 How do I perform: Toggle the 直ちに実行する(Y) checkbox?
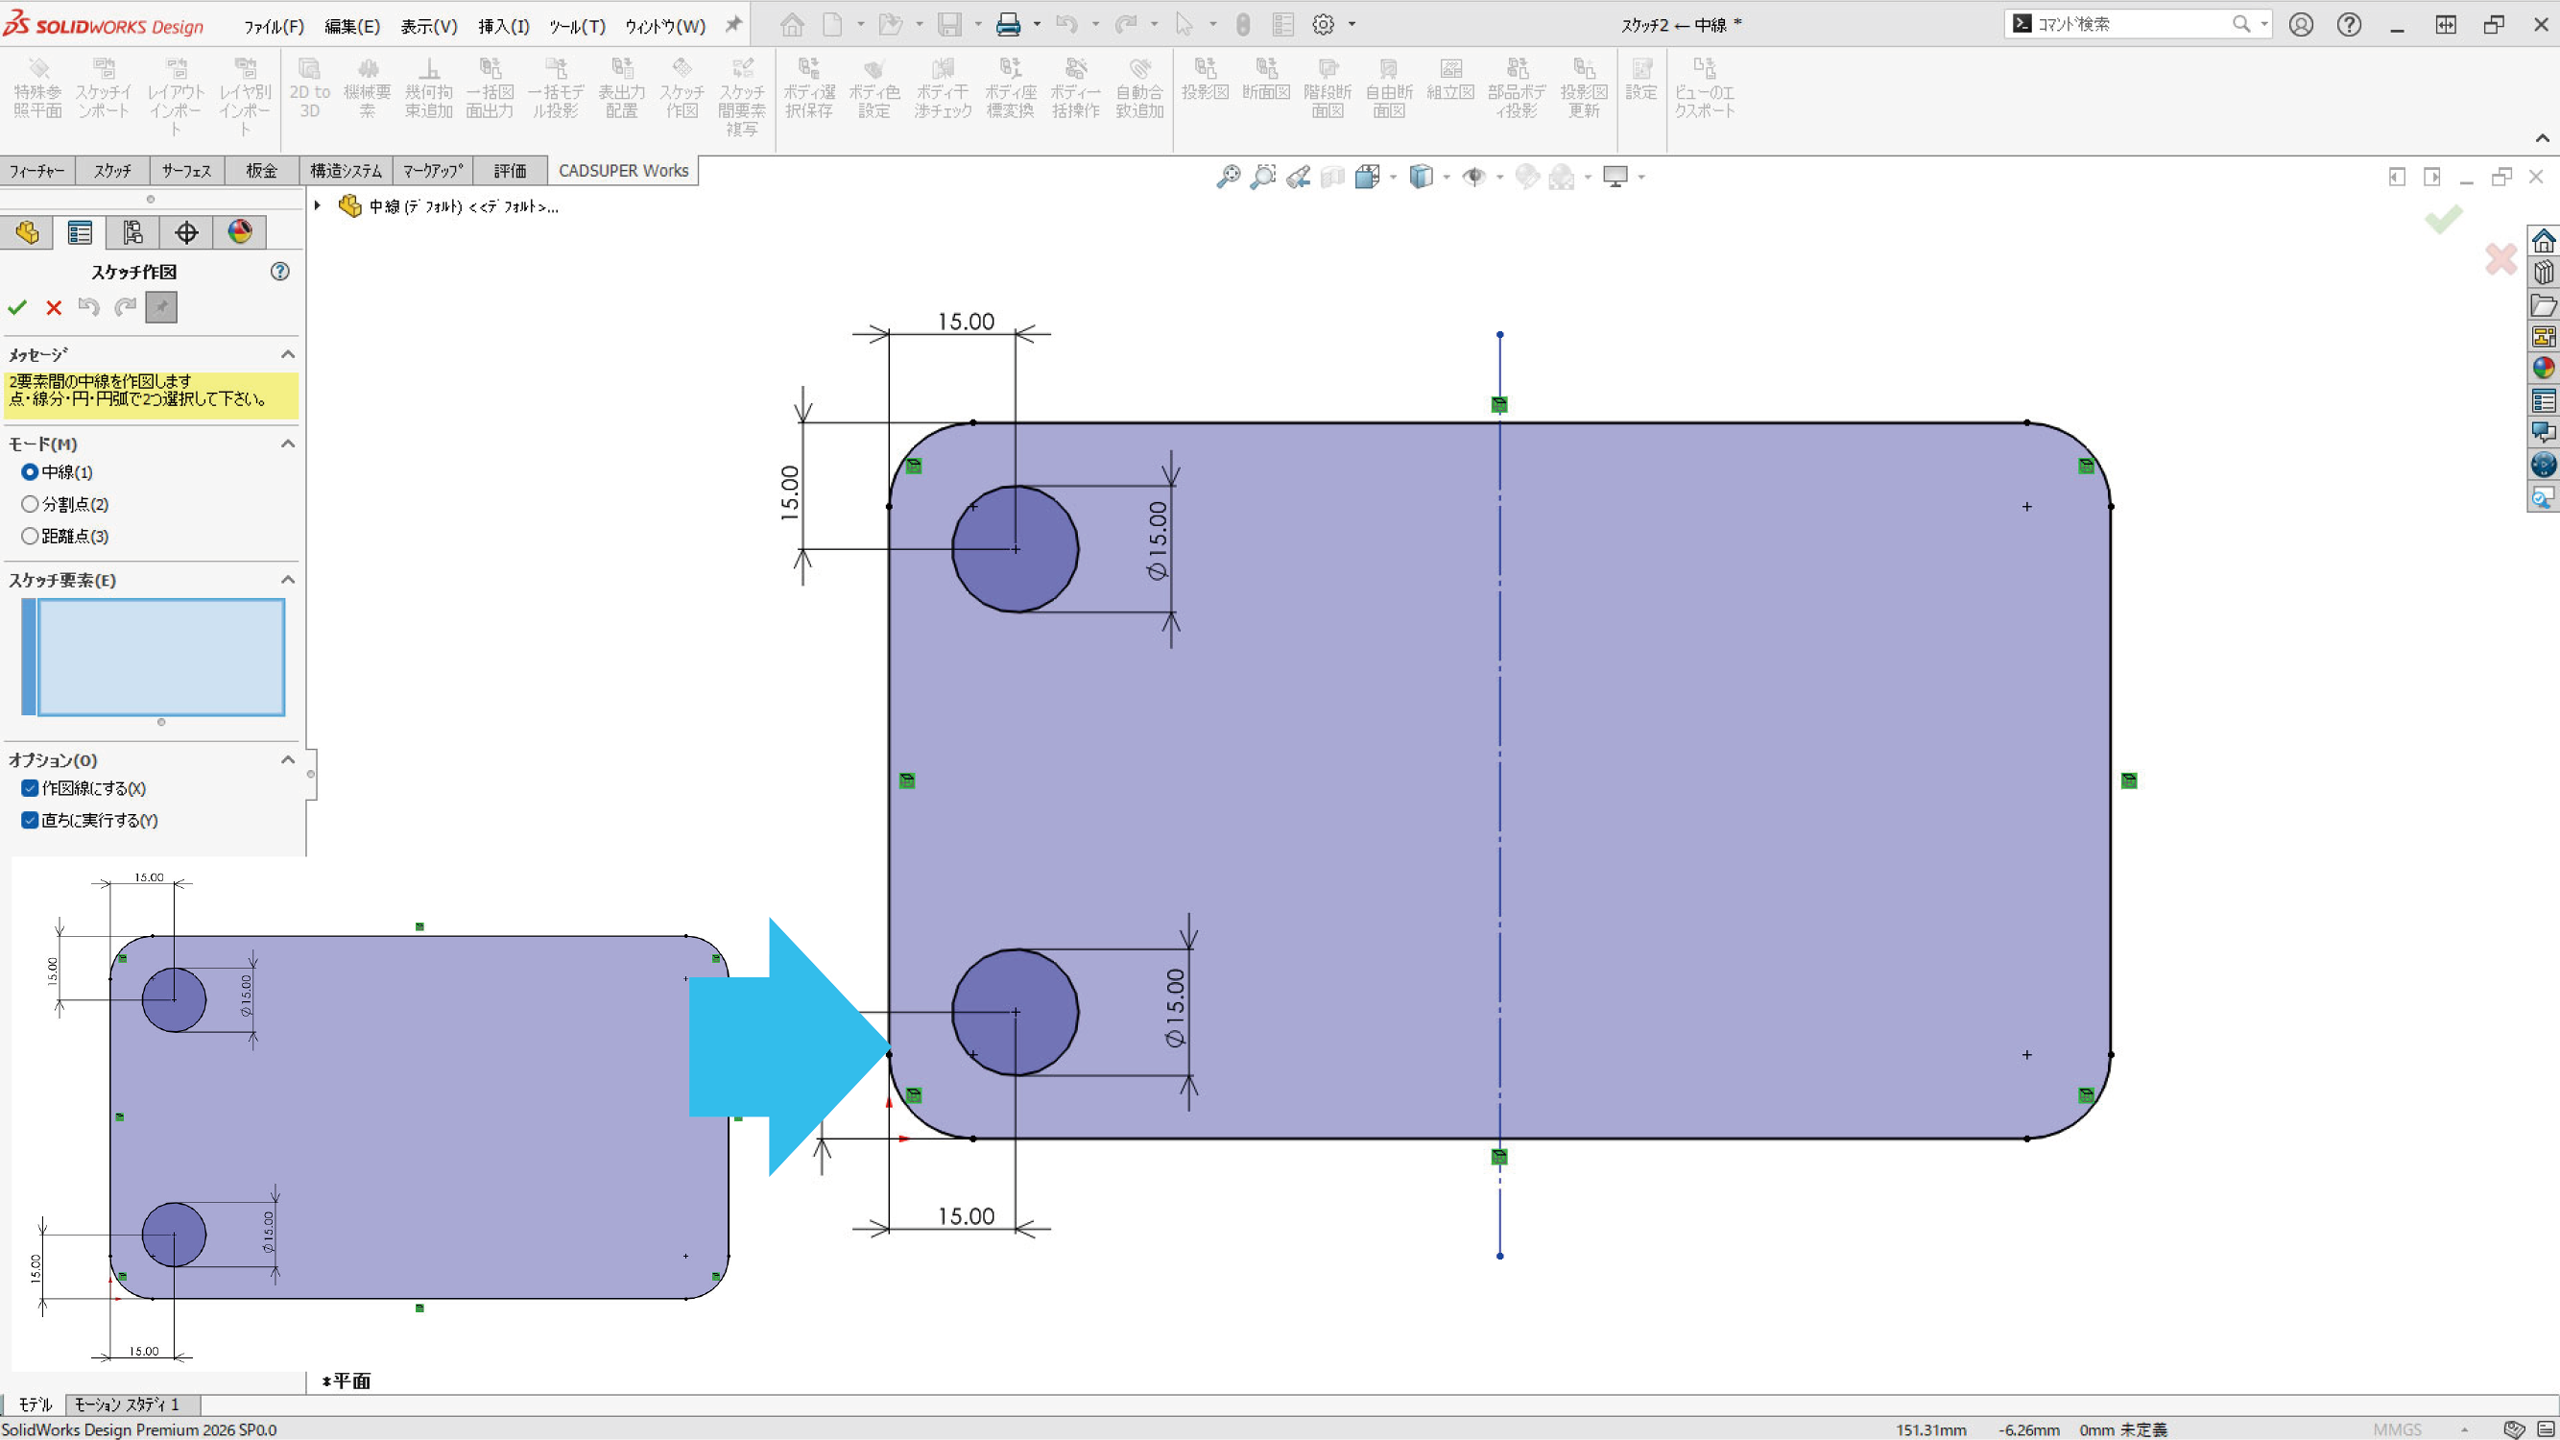pos(30,820)
